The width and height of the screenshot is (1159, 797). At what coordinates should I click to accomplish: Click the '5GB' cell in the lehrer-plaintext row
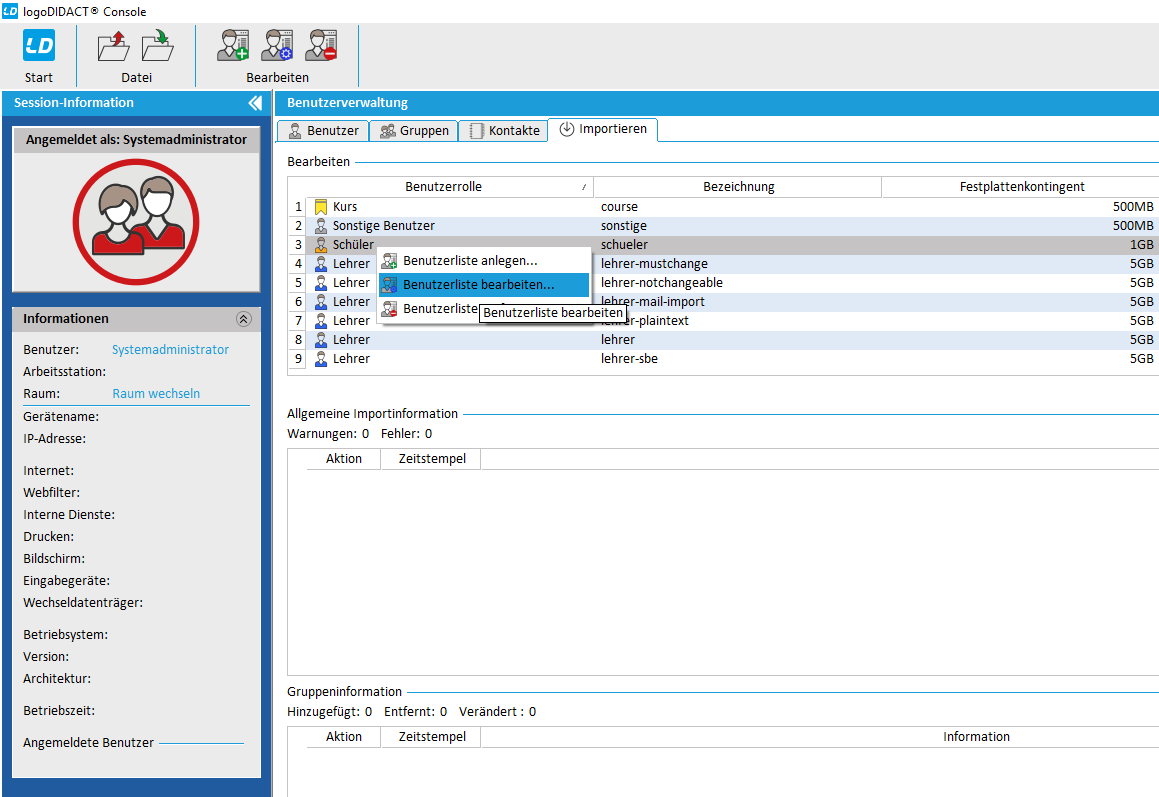[1021, 321]
